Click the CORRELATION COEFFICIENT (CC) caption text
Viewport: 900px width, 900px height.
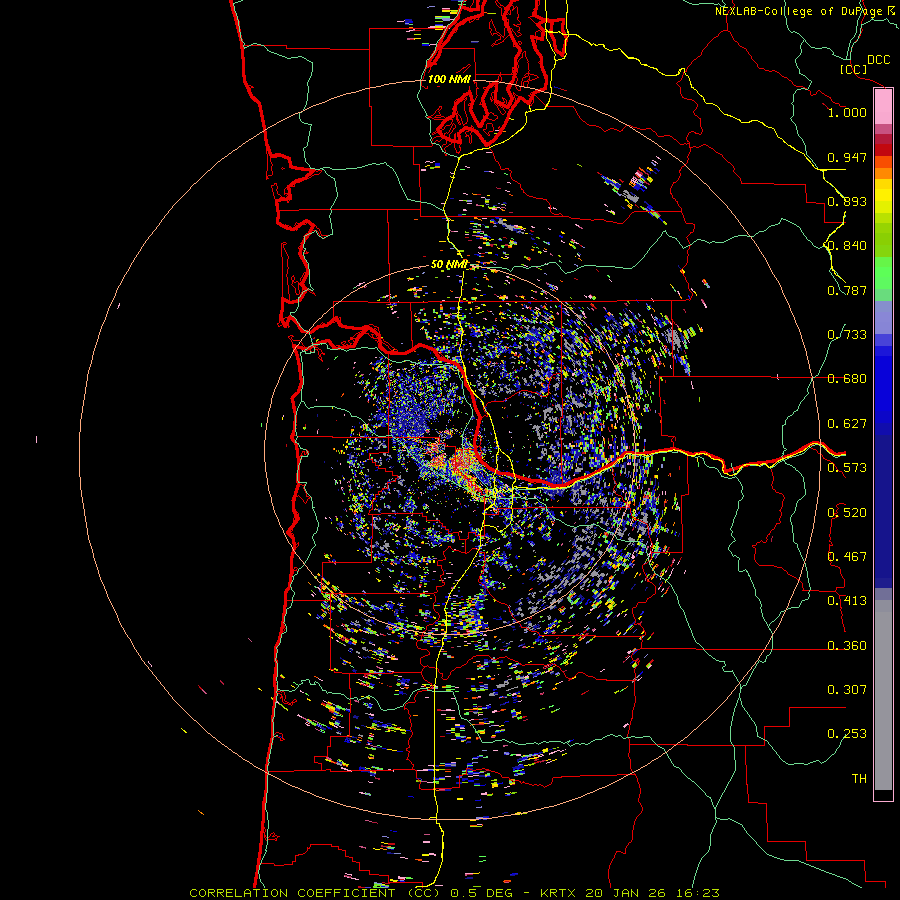[315, 893]
